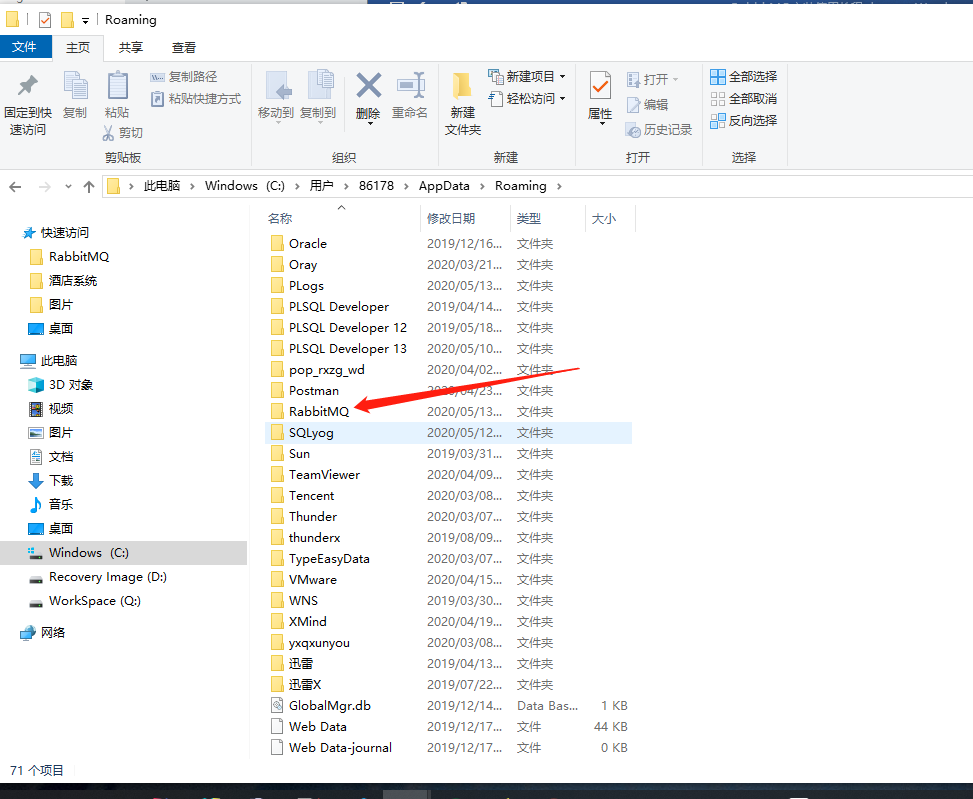Pin to Quick Access (固定到快速访问)
The height and width of the screenshot is (799, 973).
point(27,104)
